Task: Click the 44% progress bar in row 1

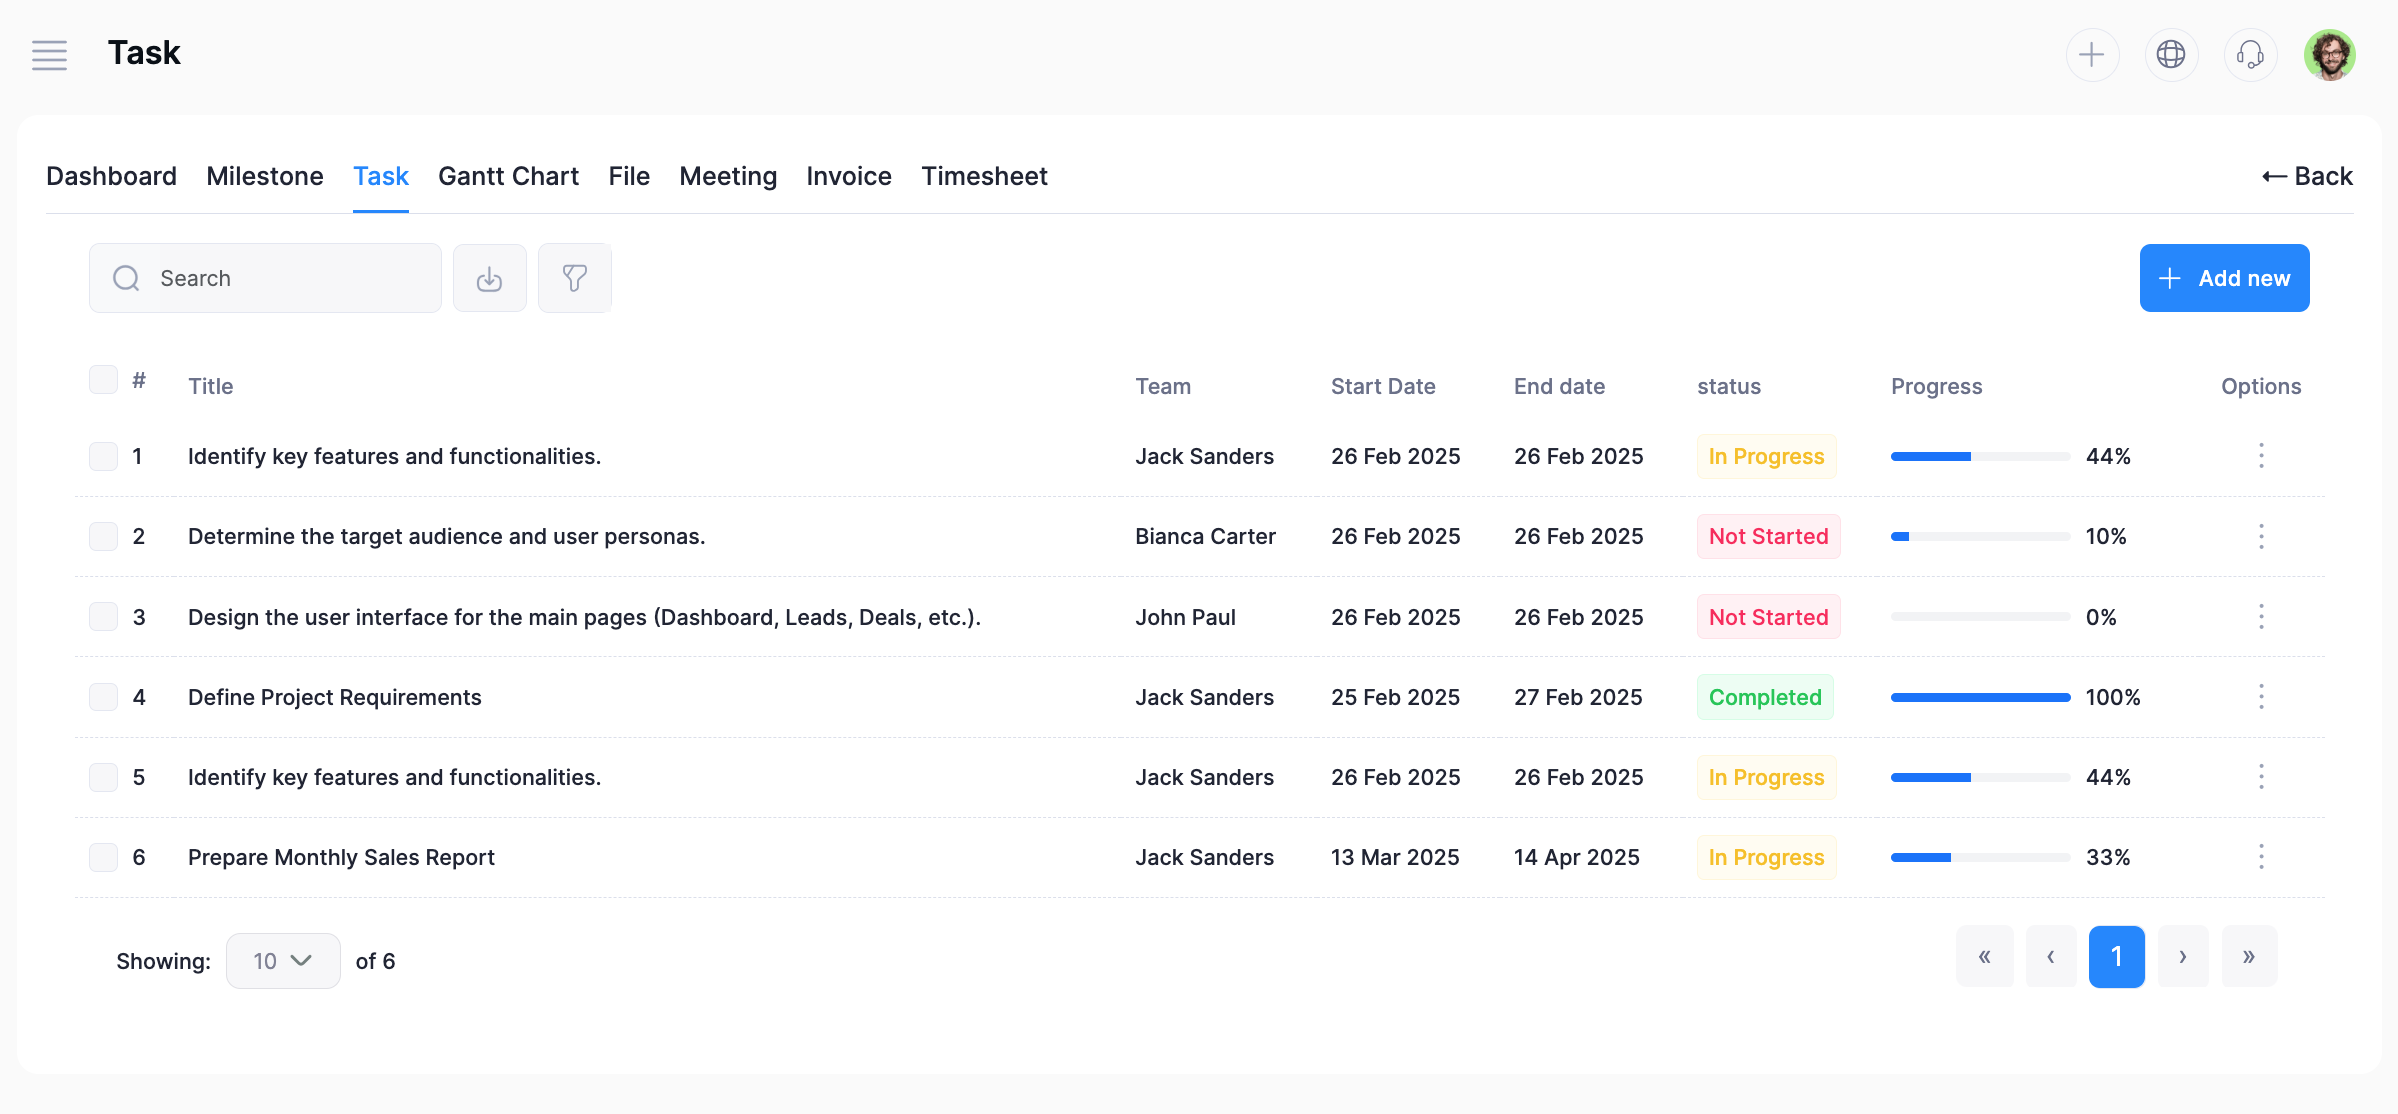Action: [1979, 457]
